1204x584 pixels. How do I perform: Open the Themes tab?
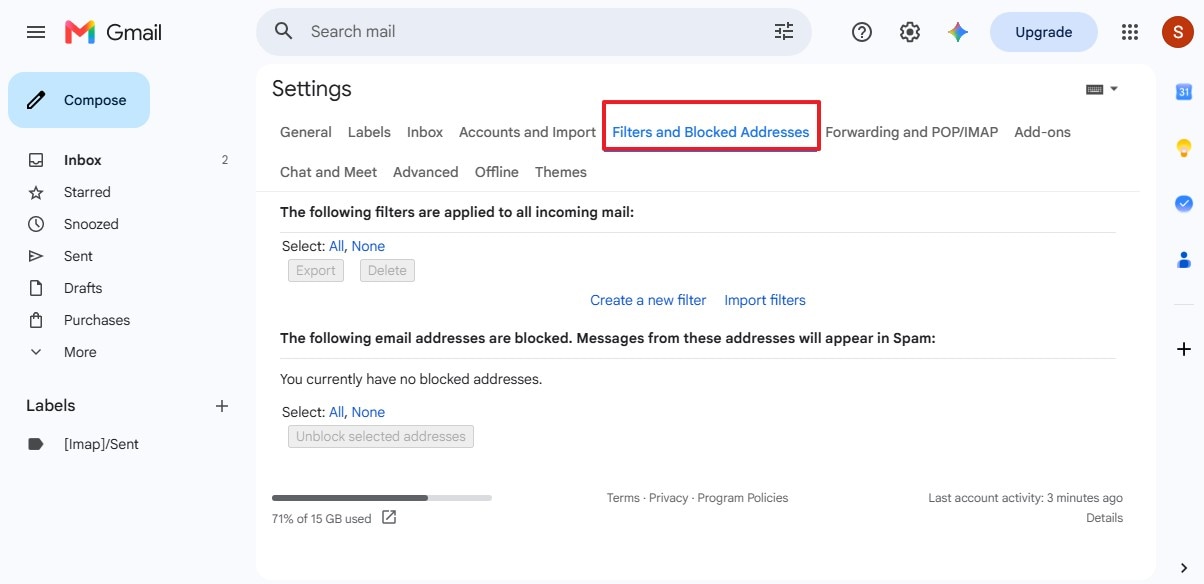[x=561, y=172]
